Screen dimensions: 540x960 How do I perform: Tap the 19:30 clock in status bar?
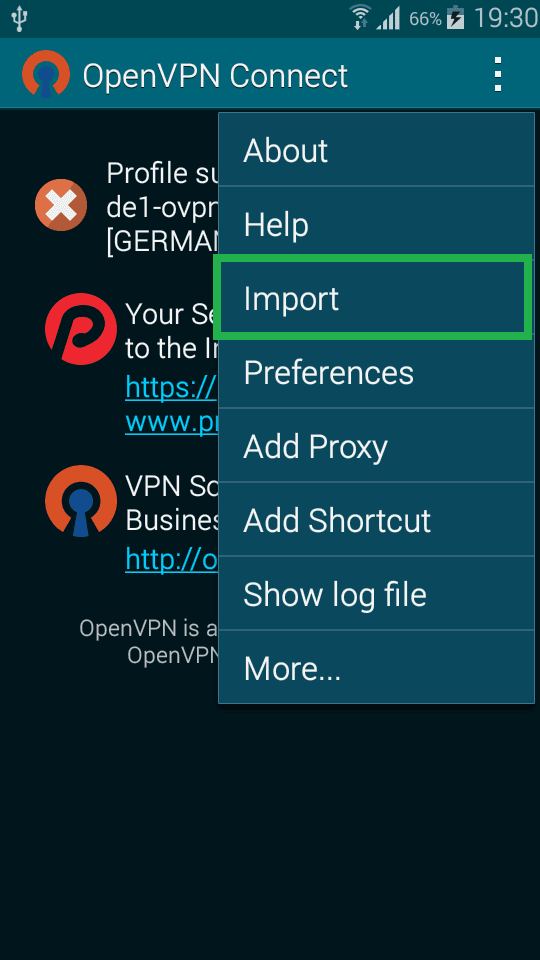coord(506,18)
